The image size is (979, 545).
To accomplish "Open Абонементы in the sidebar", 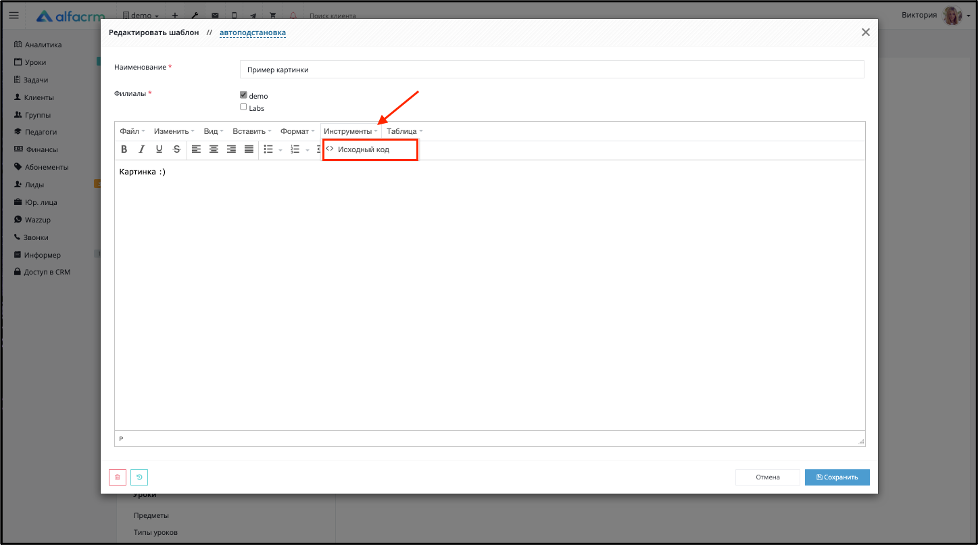I will point(41,167).
